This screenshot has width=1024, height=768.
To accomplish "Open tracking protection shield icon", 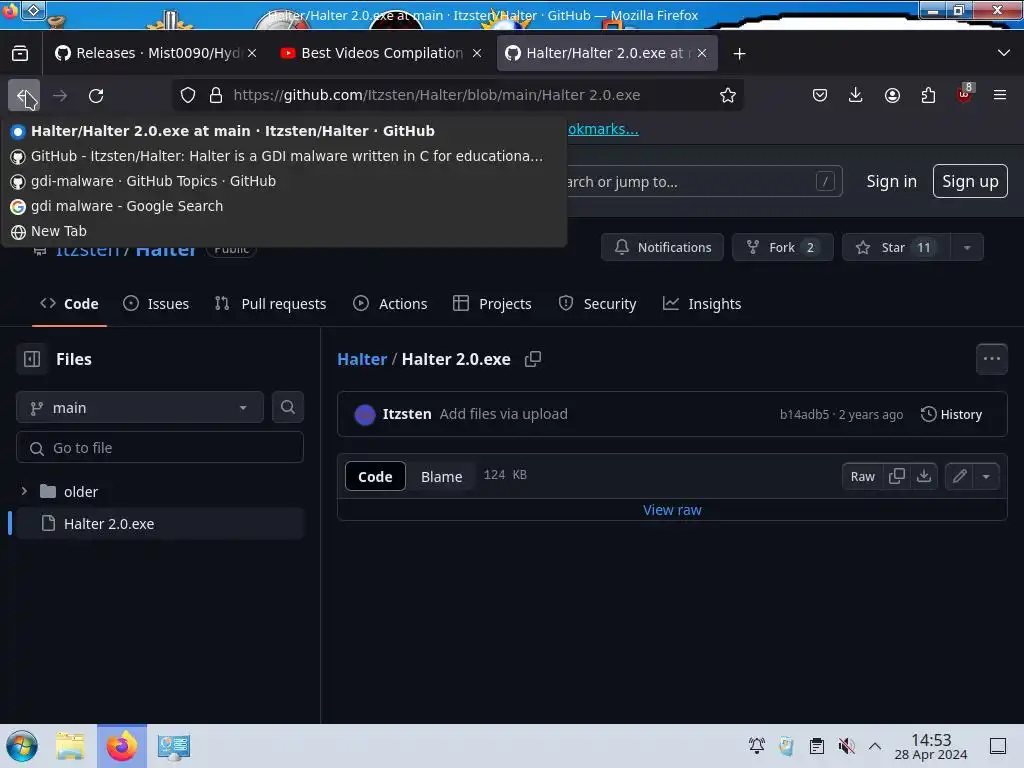I will (188, 95).
